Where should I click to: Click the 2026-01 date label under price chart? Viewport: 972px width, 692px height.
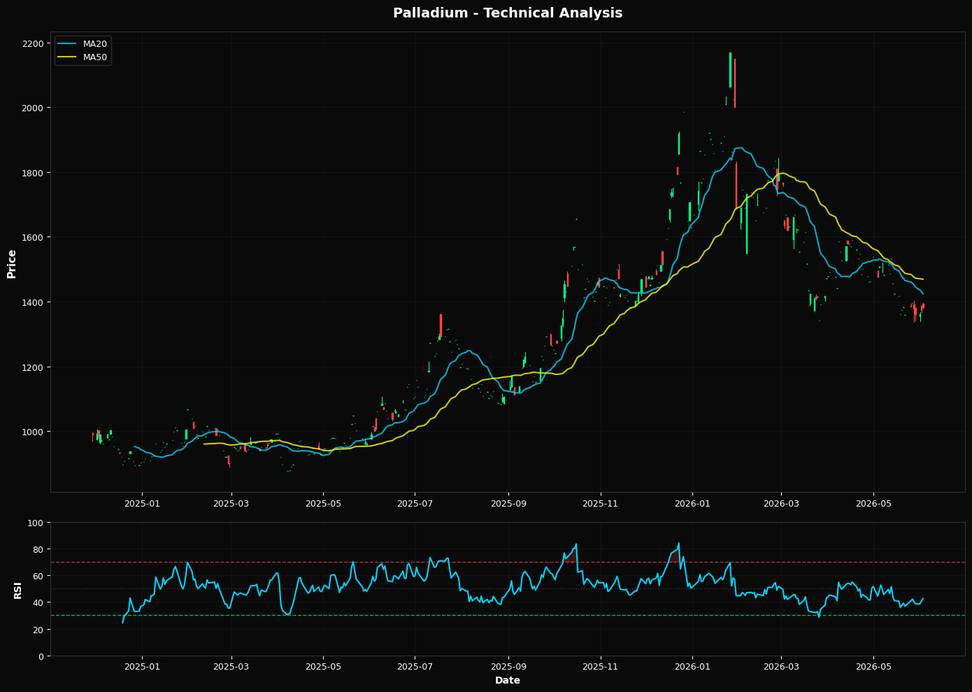tap(692, 503)
